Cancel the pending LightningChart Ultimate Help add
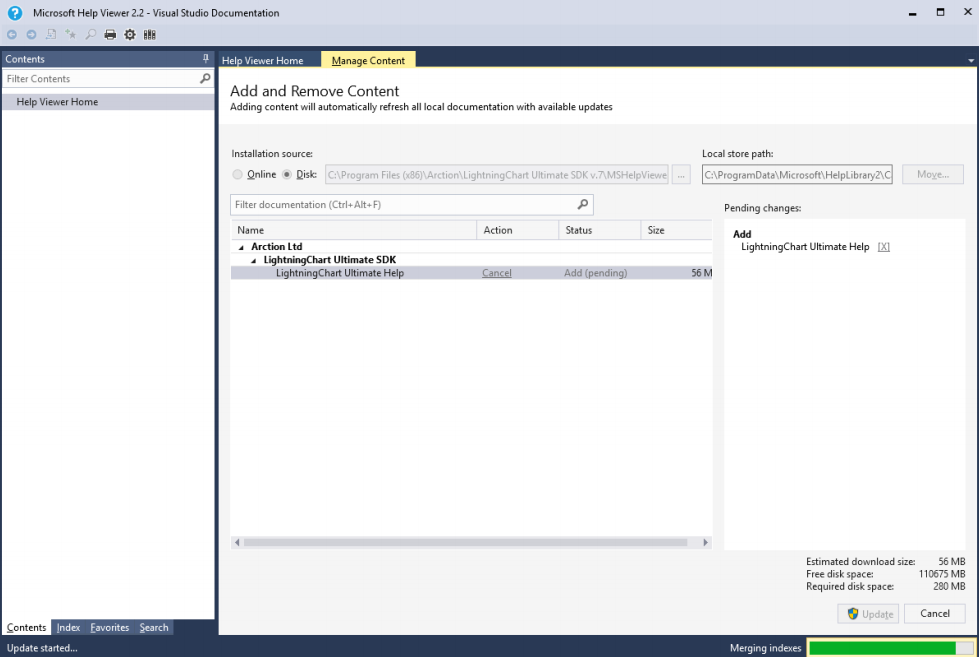The width and height of the screenshot is (979, 657). click(496, 272)
